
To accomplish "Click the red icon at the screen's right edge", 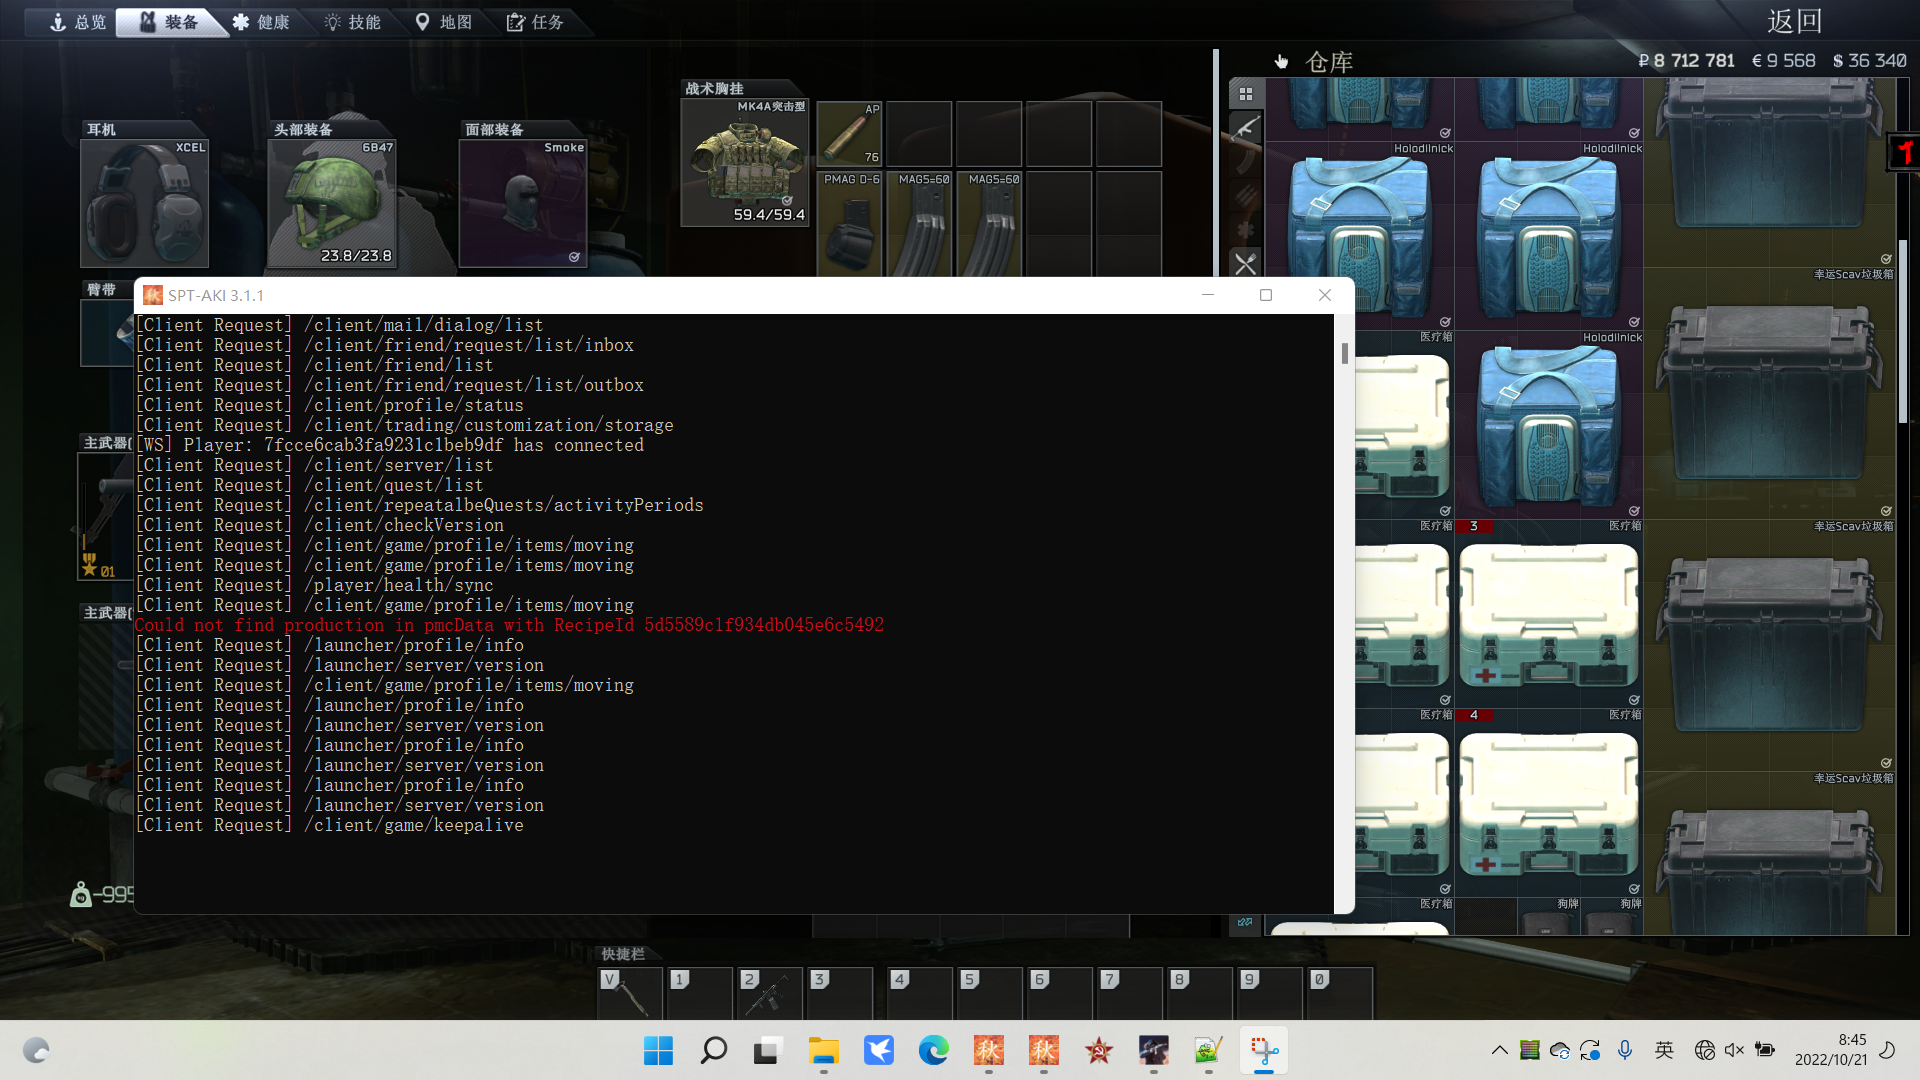I will (1905, 152).
